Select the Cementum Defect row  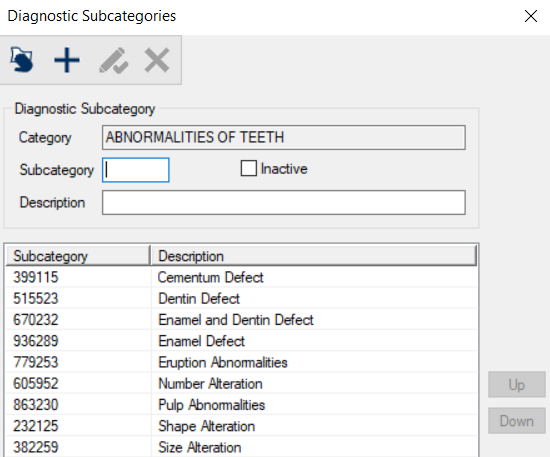click(241, 277)
